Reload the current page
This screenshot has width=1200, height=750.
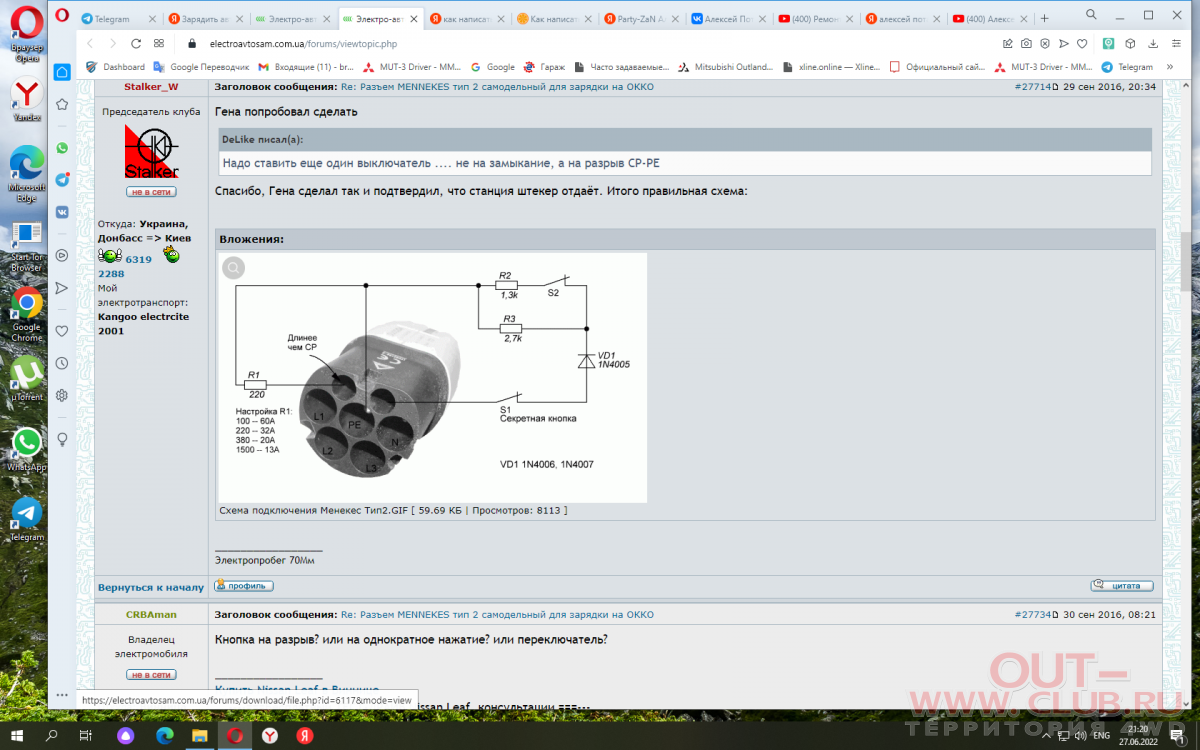tap(135, 43)
